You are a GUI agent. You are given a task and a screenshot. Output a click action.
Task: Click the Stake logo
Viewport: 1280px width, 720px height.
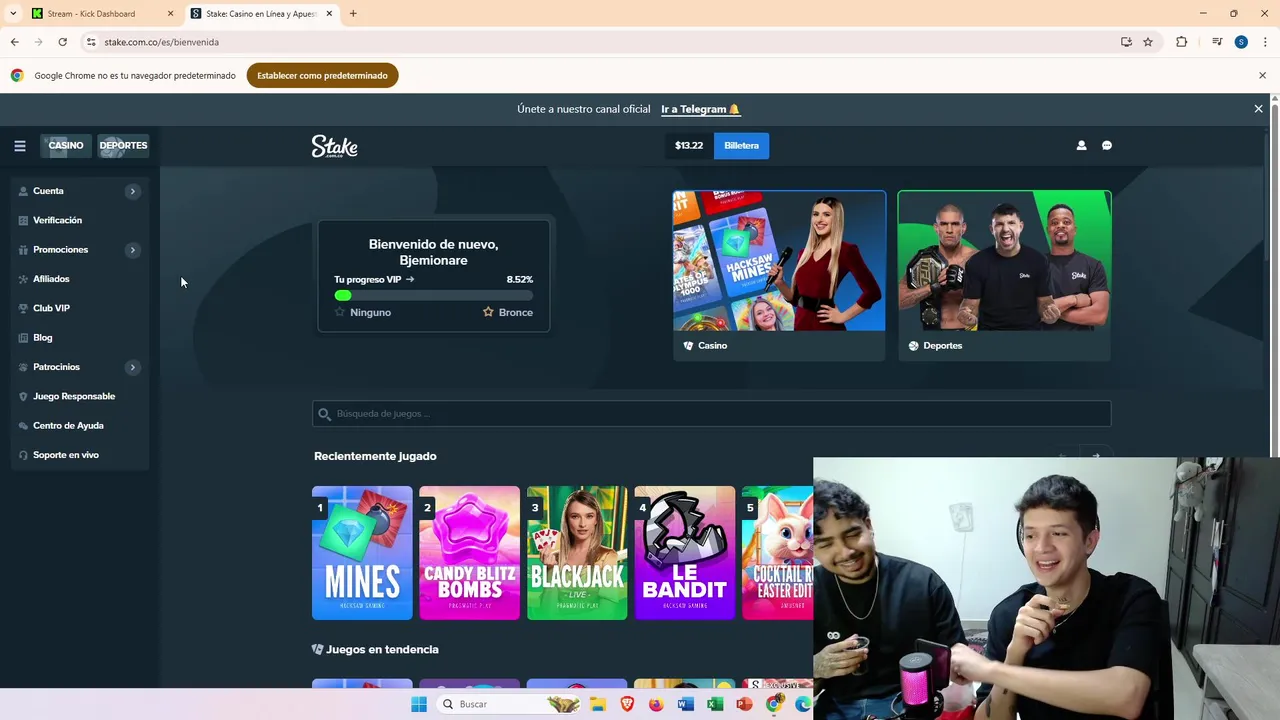click(x=334, y=147)
